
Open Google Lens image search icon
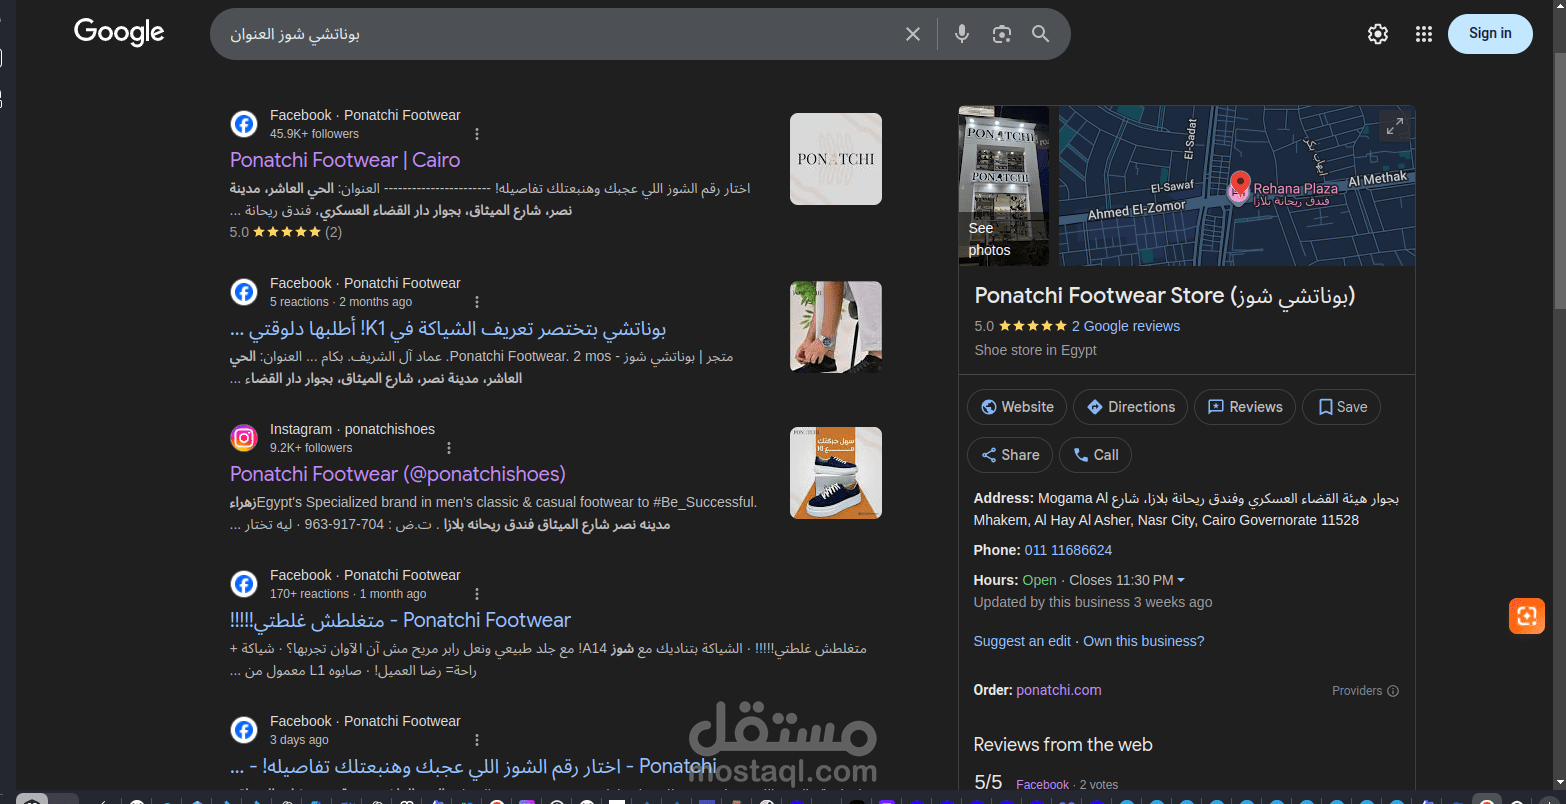coord(1001,34)
